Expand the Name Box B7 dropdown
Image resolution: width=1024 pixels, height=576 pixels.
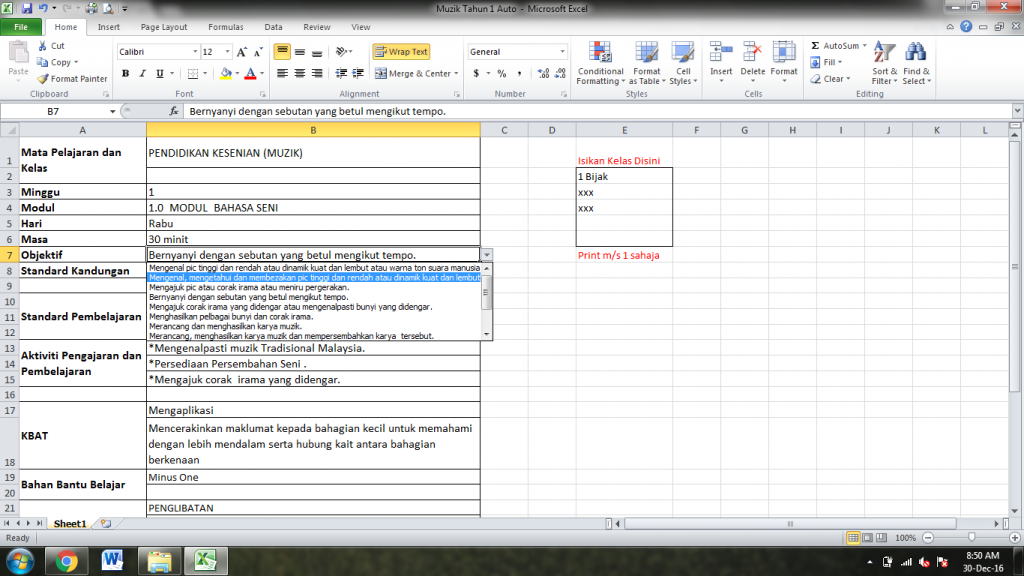tap(112, 112)
